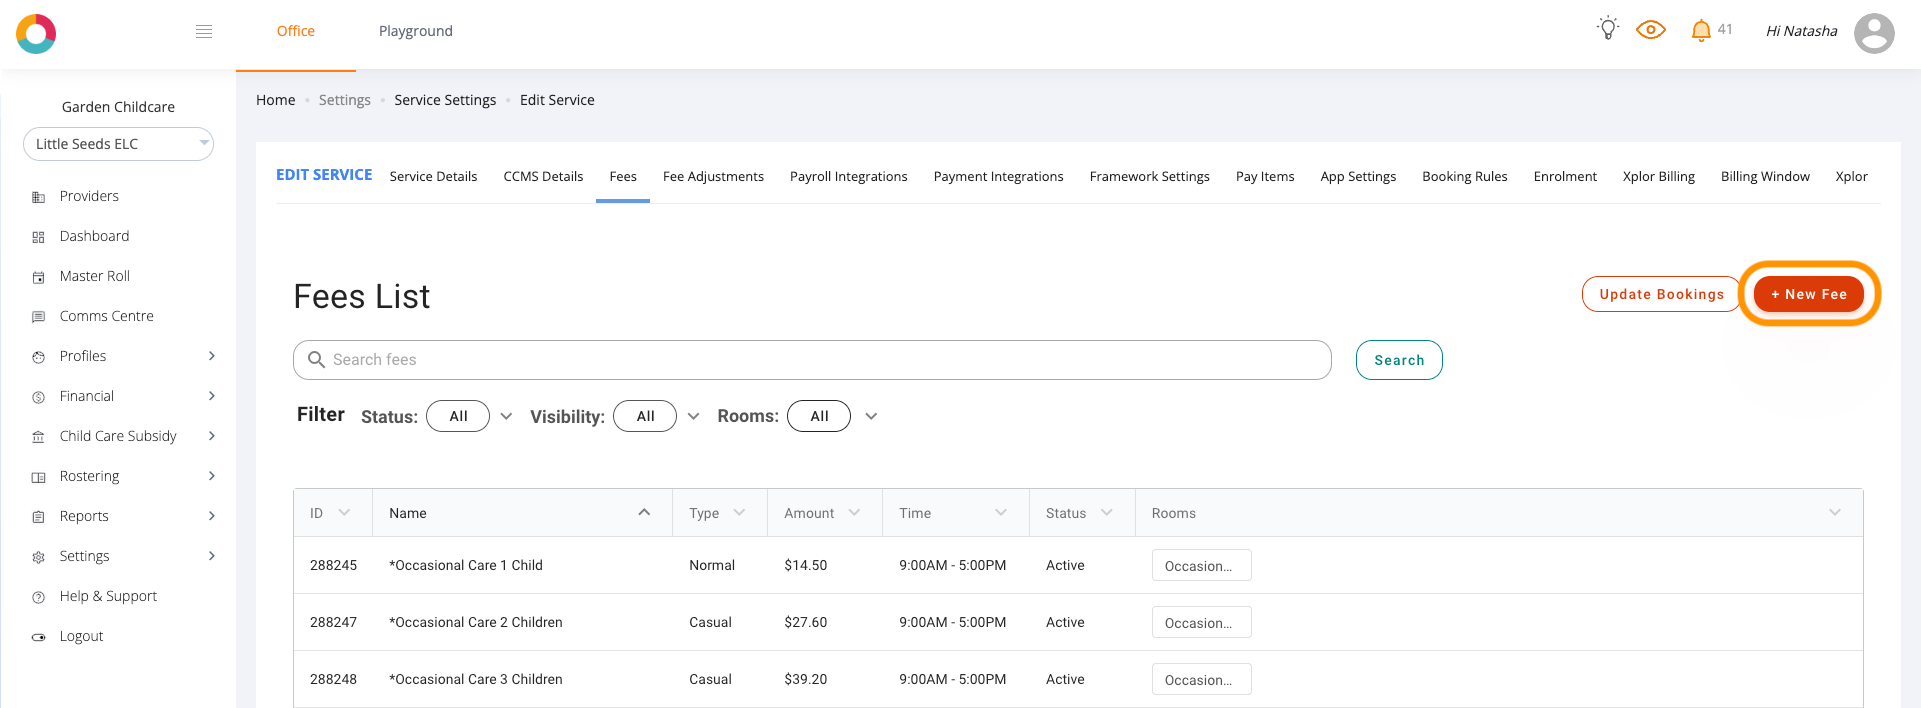Open the Playground tab
This screenshot has width=1921, height=708.
click(x=415, y=31)
